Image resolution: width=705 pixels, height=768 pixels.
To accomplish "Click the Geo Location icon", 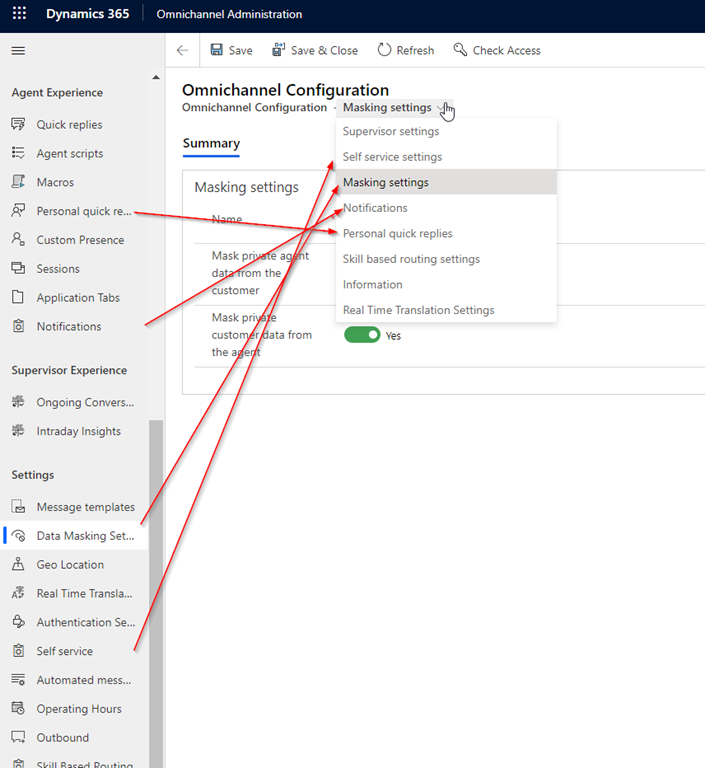I will [x=18, y=564].
